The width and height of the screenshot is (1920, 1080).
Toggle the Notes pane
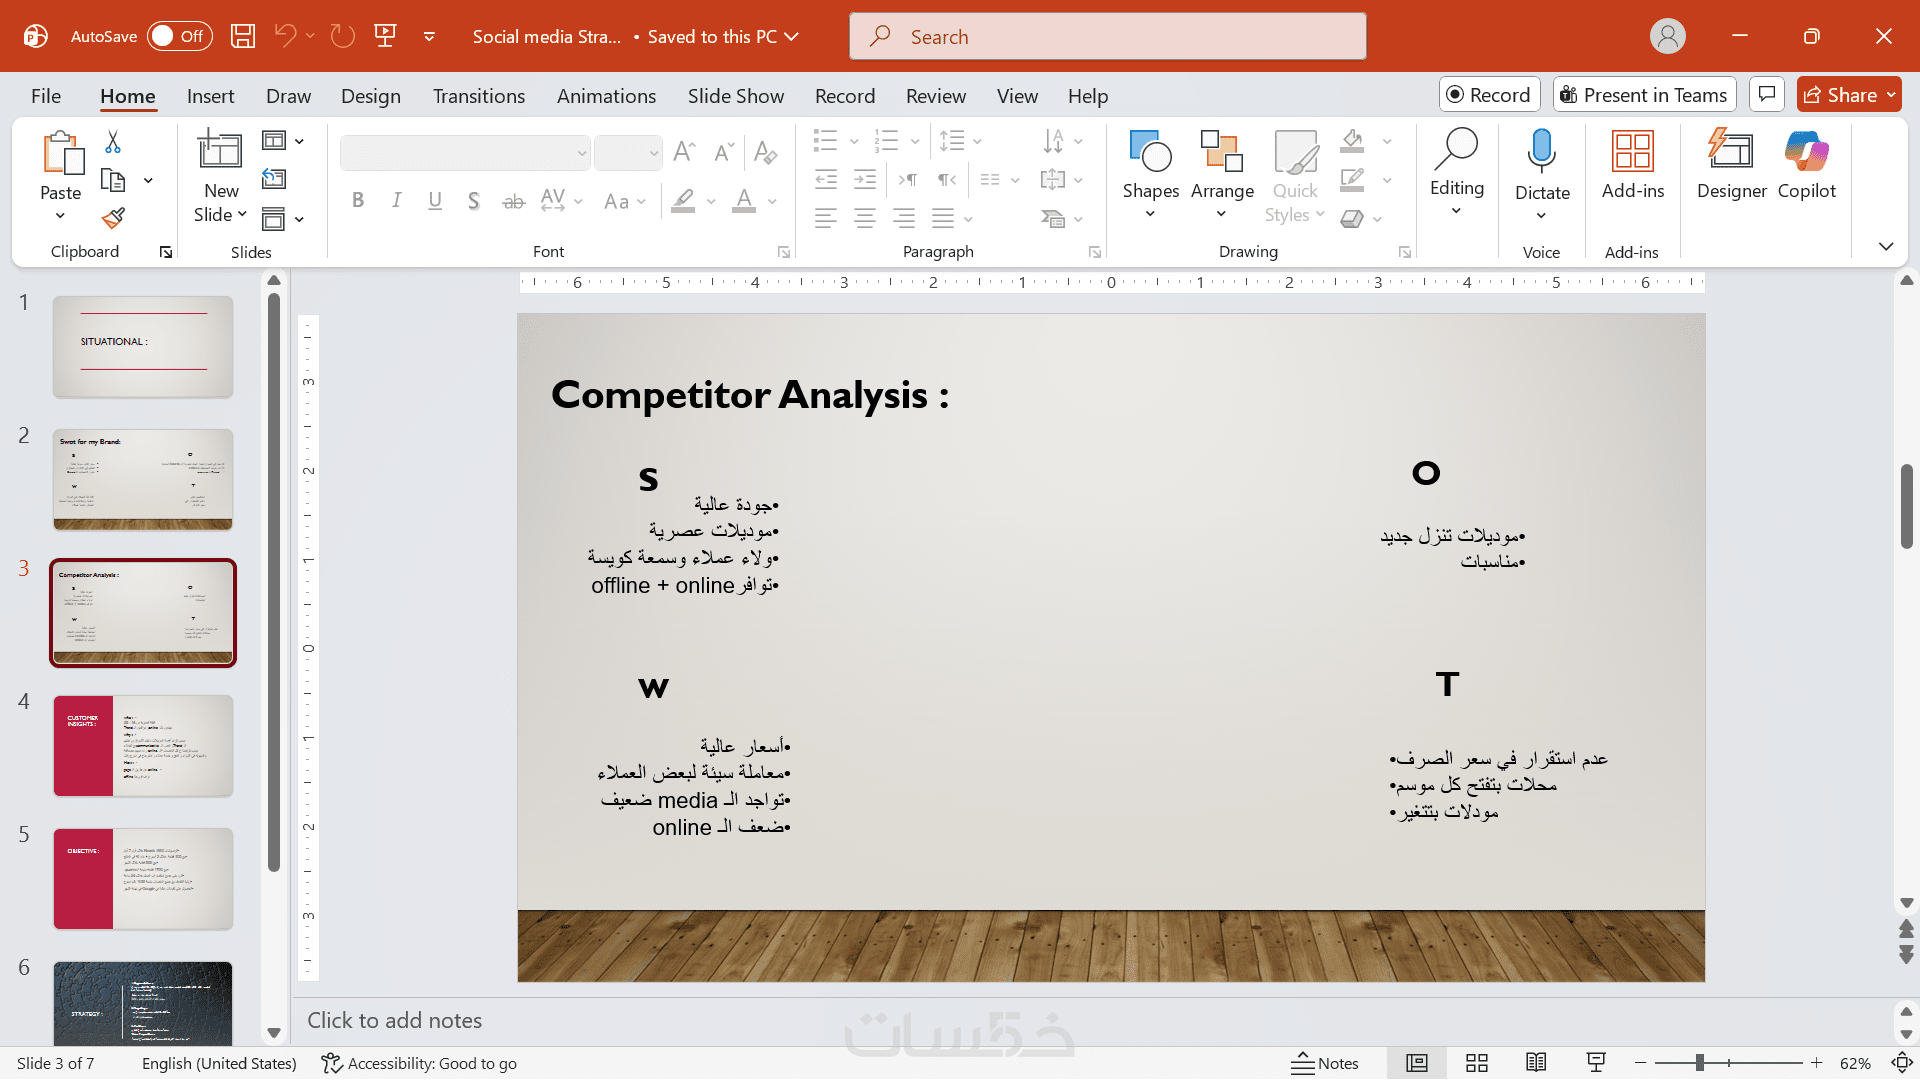(1325, 1063)
